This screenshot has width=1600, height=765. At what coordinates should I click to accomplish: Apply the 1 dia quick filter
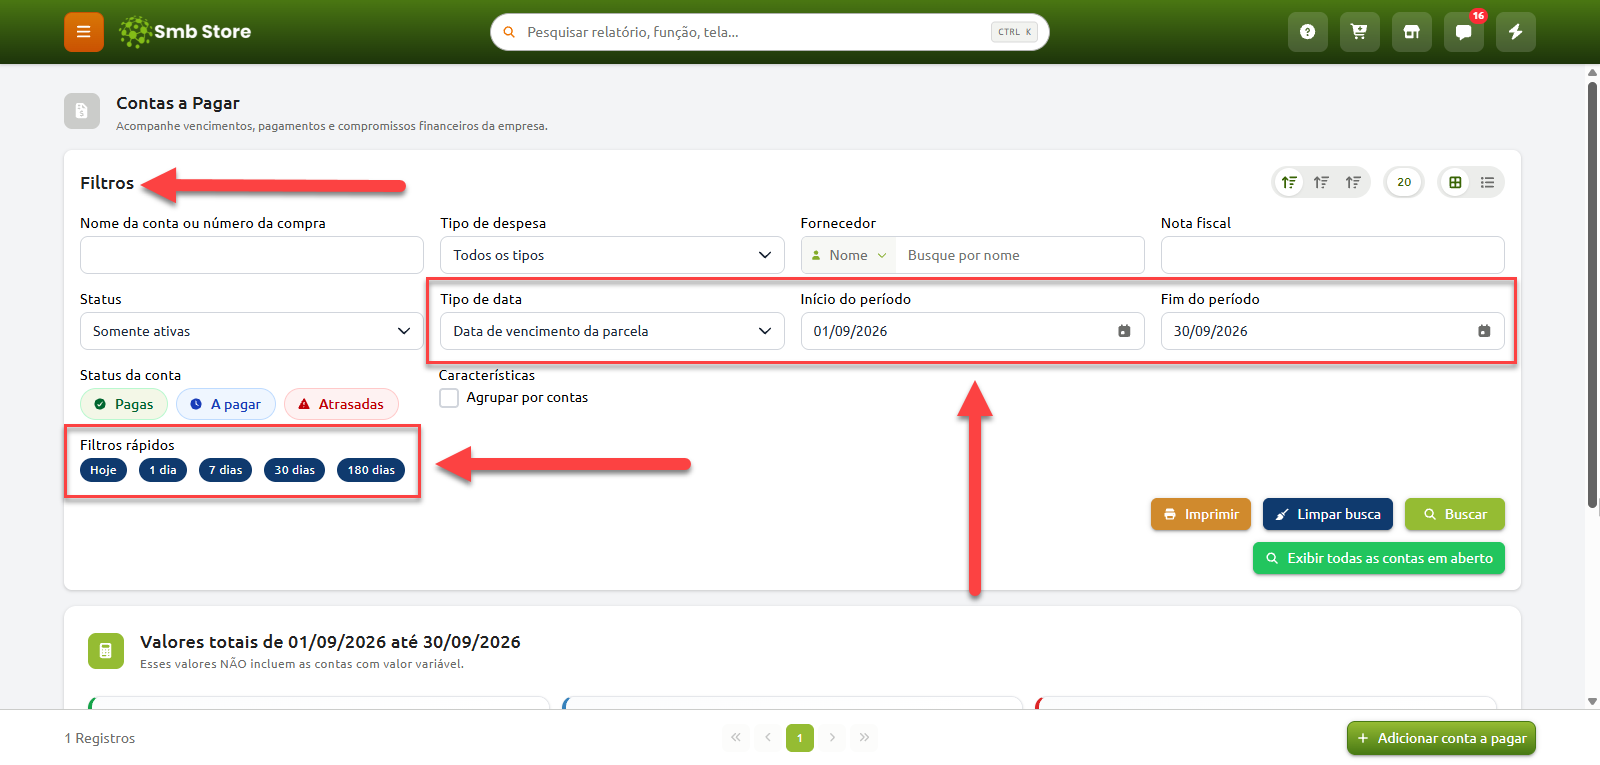coord(163,470)
